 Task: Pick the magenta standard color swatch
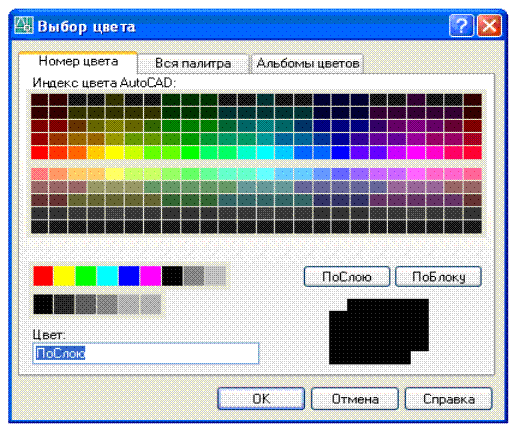(151, 276)
